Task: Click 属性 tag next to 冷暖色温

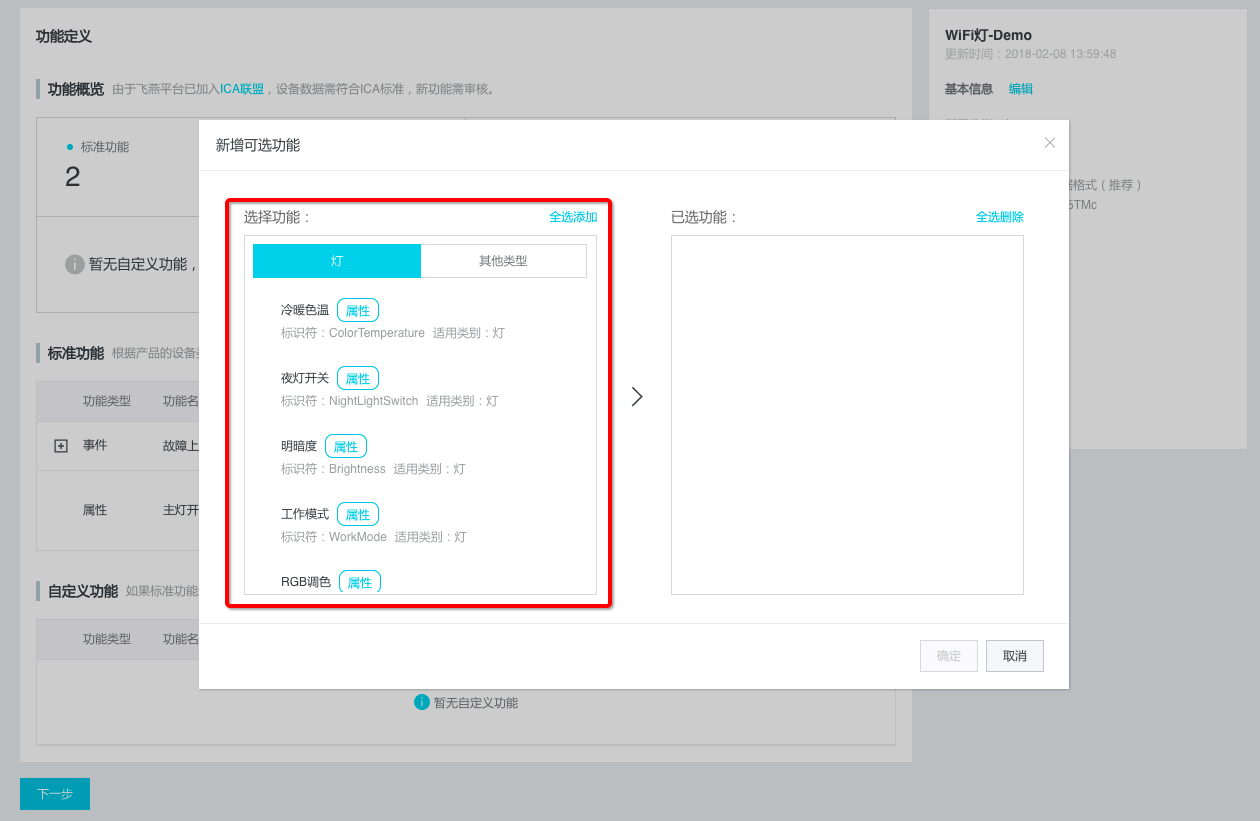Action: (358, 311)
